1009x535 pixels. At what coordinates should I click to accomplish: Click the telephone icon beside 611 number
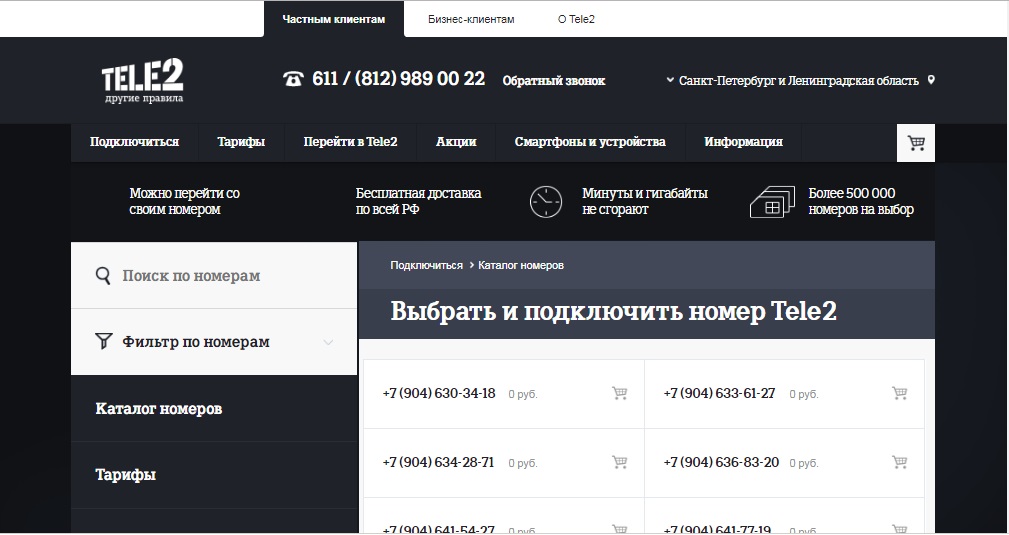pyautogui.click(x=293, y=79)
